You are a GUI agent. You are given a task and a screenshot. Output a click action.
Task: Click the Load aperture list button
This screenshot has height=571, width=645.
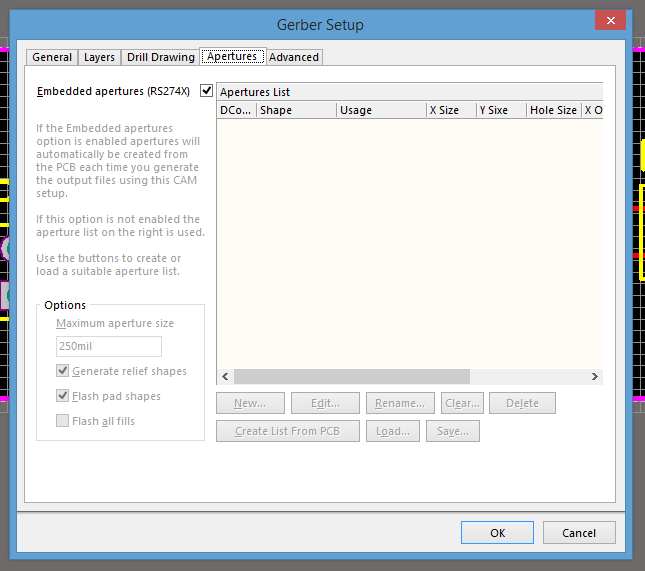(x=393, y=431)
